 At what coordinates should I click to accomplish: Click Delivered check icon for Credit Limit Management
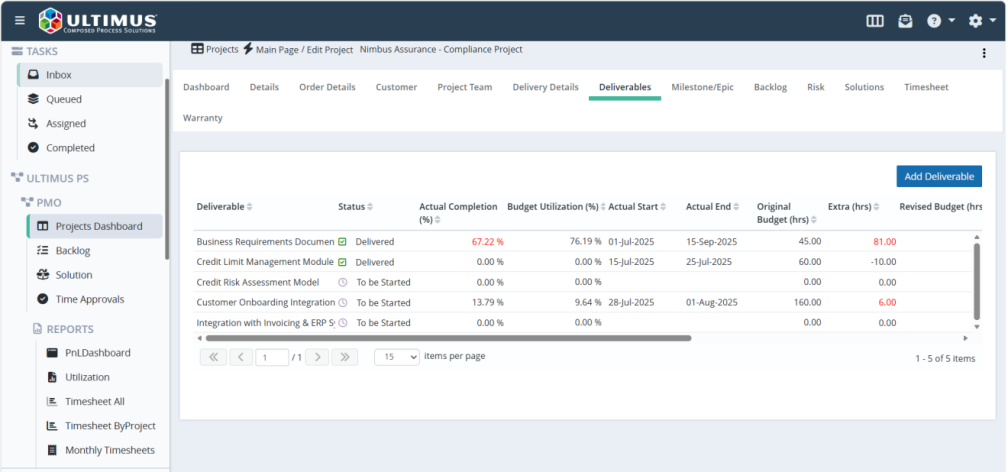[x=343, y=262]
